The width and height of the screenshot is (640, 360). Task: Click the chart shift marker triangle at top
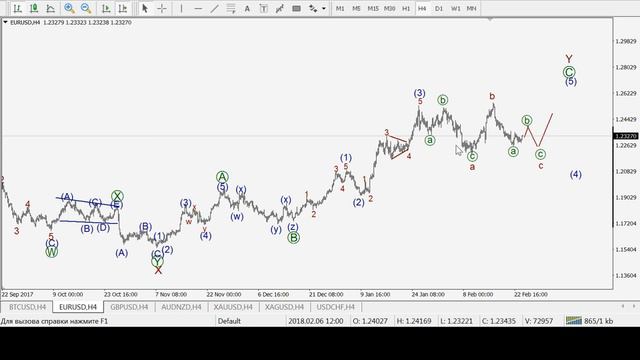pyautogui.click(x=490, y=19)
